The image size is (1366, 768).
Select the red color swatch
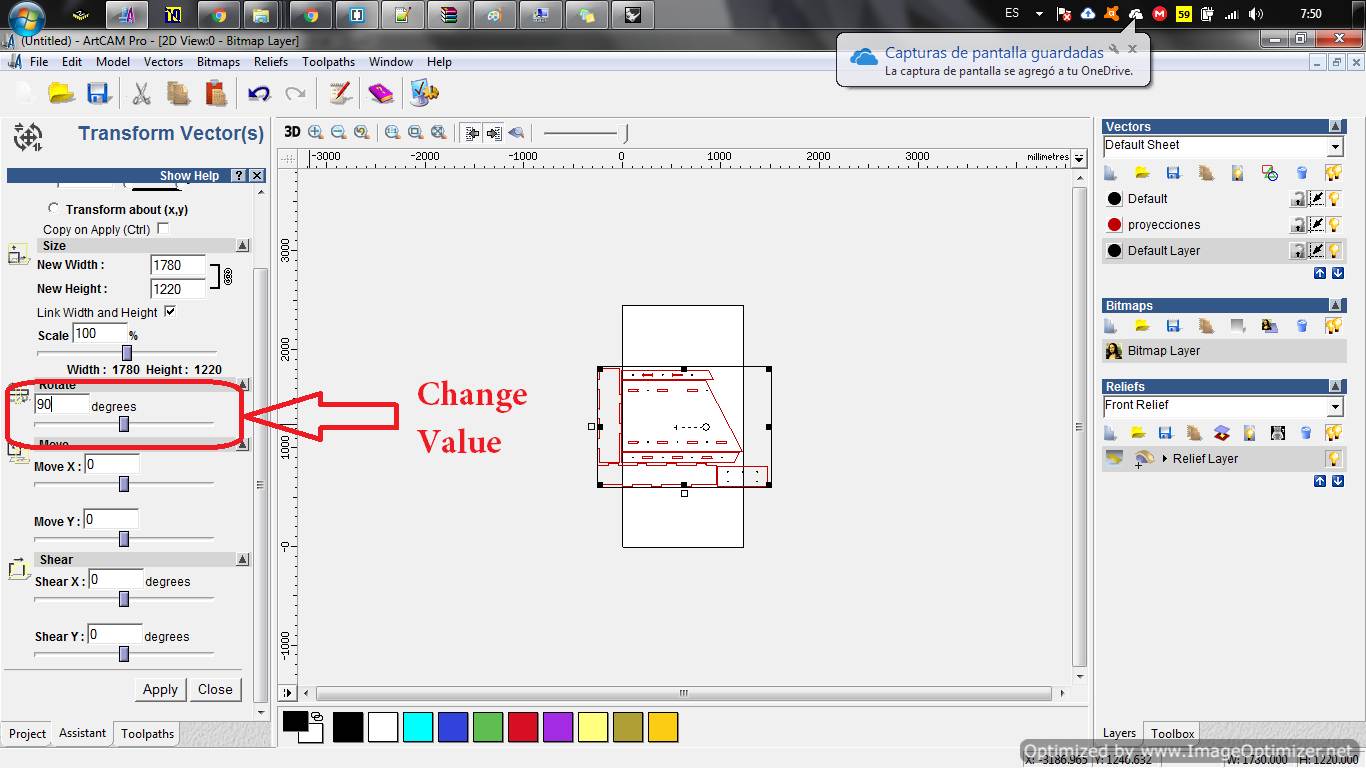pyautogui.click(x=523, y=727)
